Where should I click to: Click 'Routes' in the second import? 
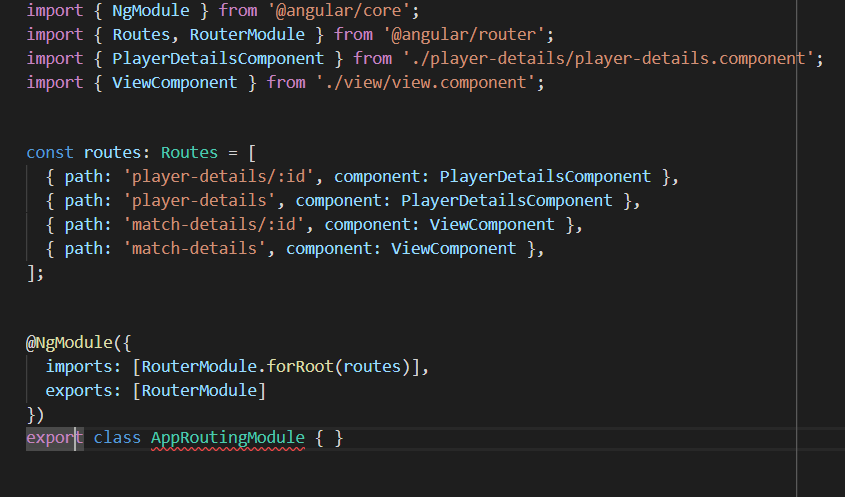click(141, 34)
